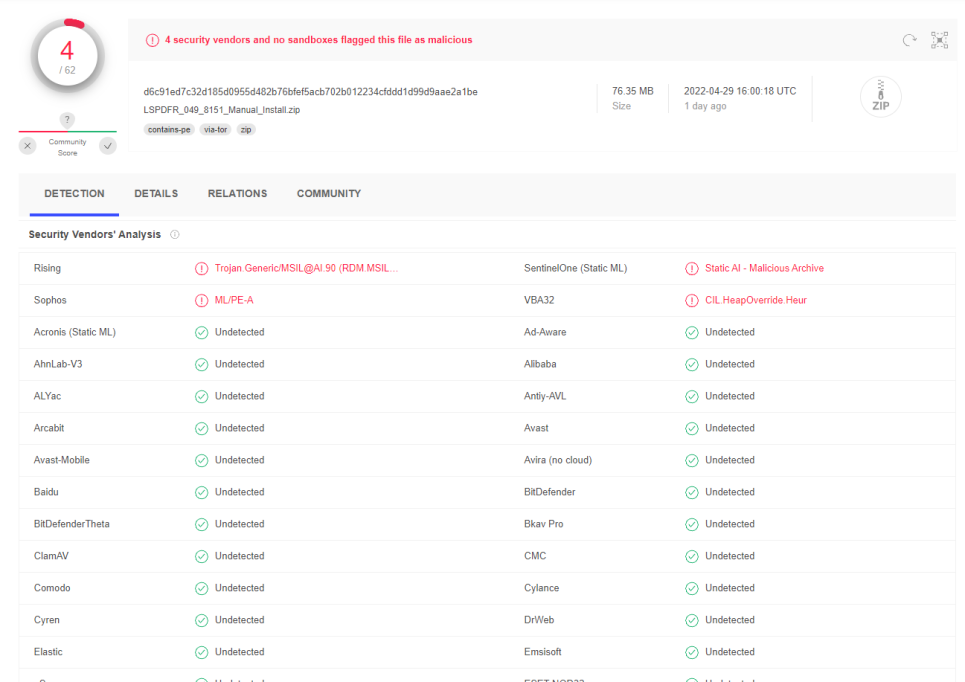The height and width of the screenshot is (682, 965).
Task: Vote malicious with the X community button
Action: (28, 146)
